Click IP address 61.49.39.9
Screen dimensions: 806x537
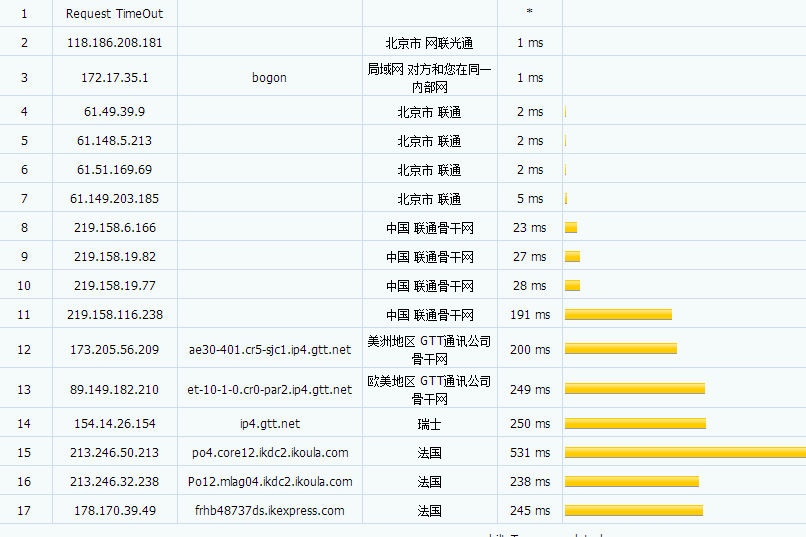(x=114, y=112)
